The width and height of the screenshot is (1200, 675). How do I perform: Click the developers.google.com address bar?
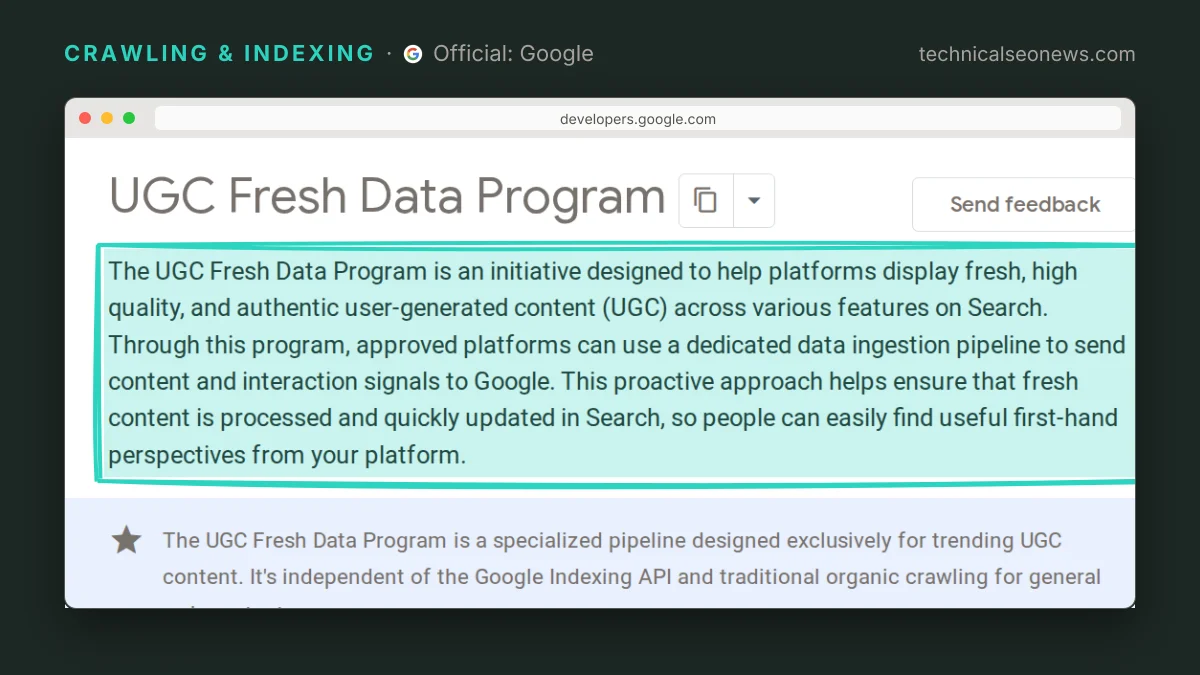coord(637,119)
